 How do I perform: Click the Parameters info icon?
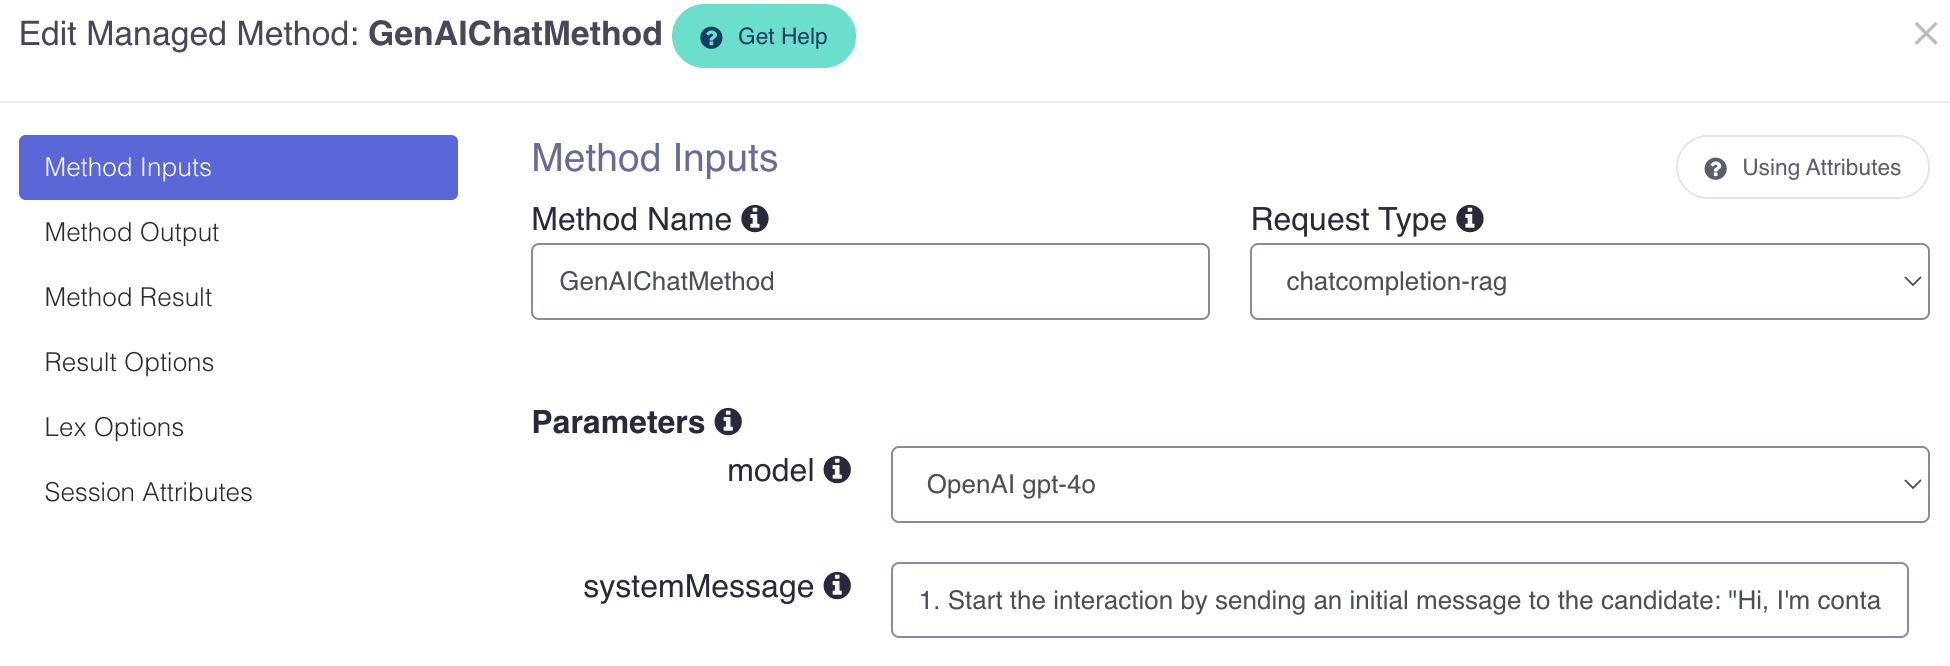pyautogui.click(x=728, y=422)
